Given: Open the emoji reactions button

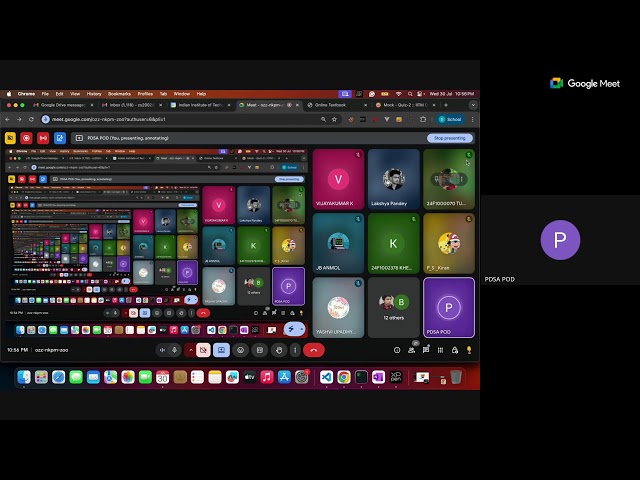Looking at the screenshot, I should (x=240, y=350).
